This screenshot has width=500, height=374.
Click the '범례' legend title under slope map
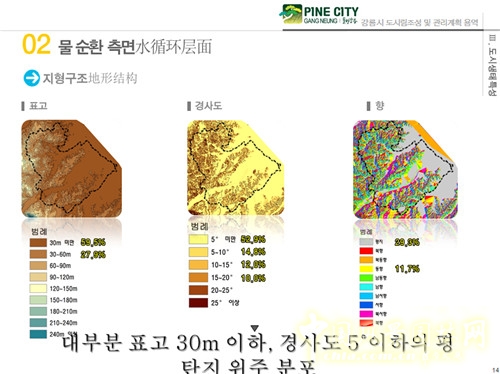click(x=199, y=226)
